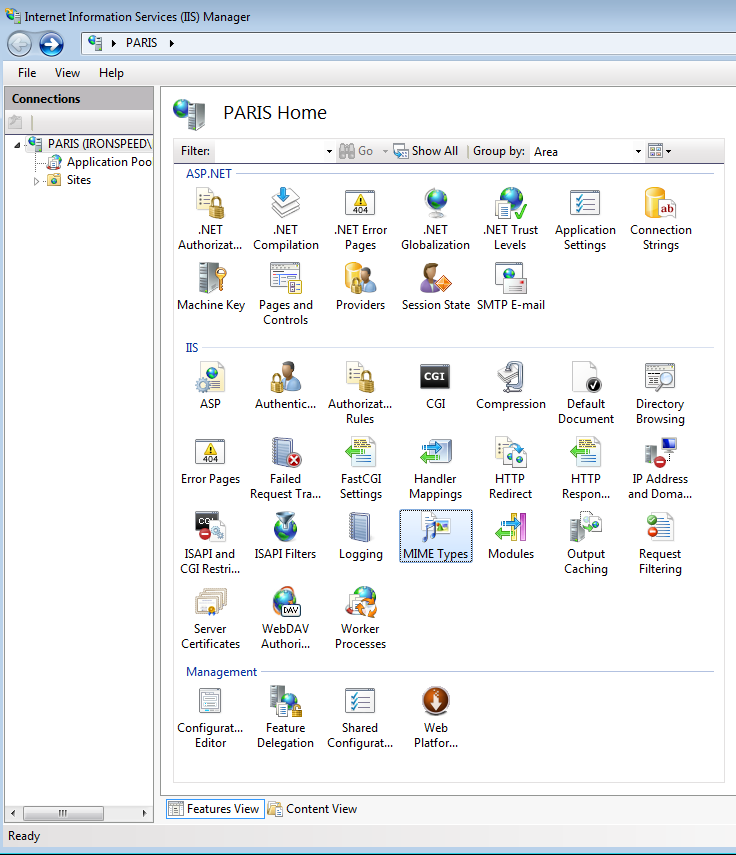Image resolution: width=736 pixels, height=855 pixels.
Task: Click inside the Filter text field
Action: [x=269, y=151]
